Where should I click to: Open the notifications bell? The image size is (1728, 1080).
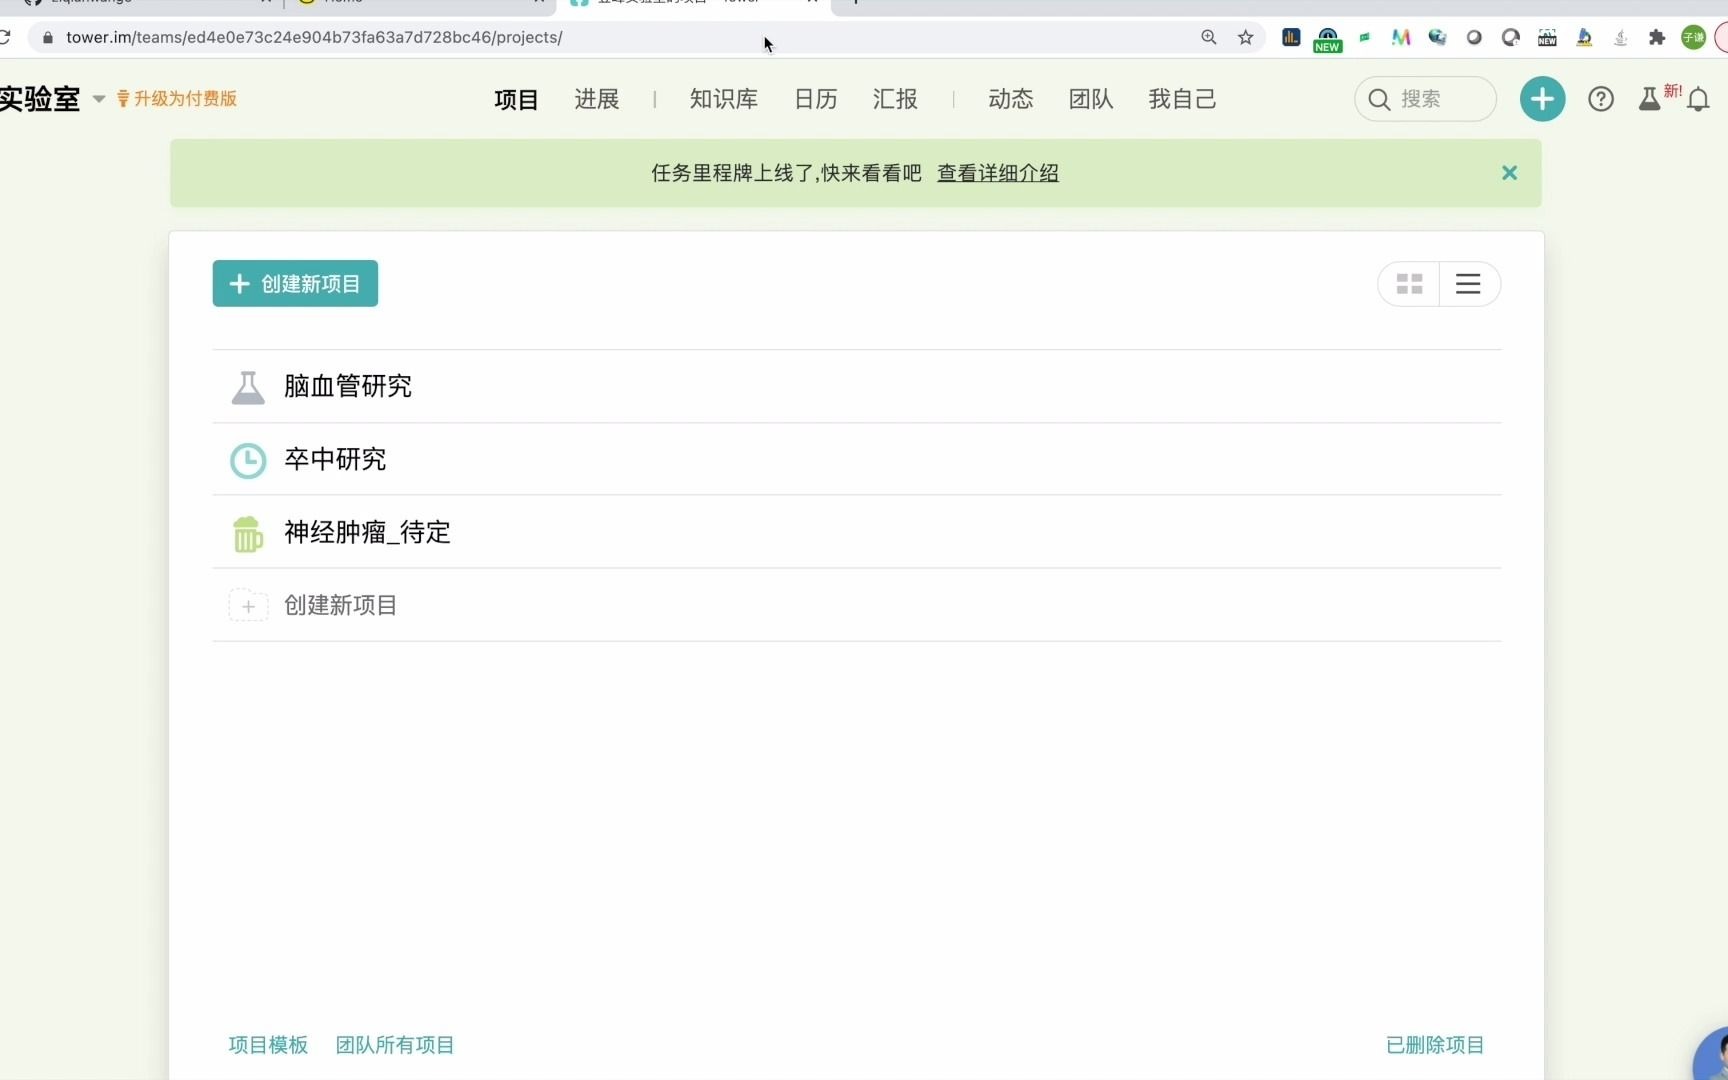click(1698, 100)
